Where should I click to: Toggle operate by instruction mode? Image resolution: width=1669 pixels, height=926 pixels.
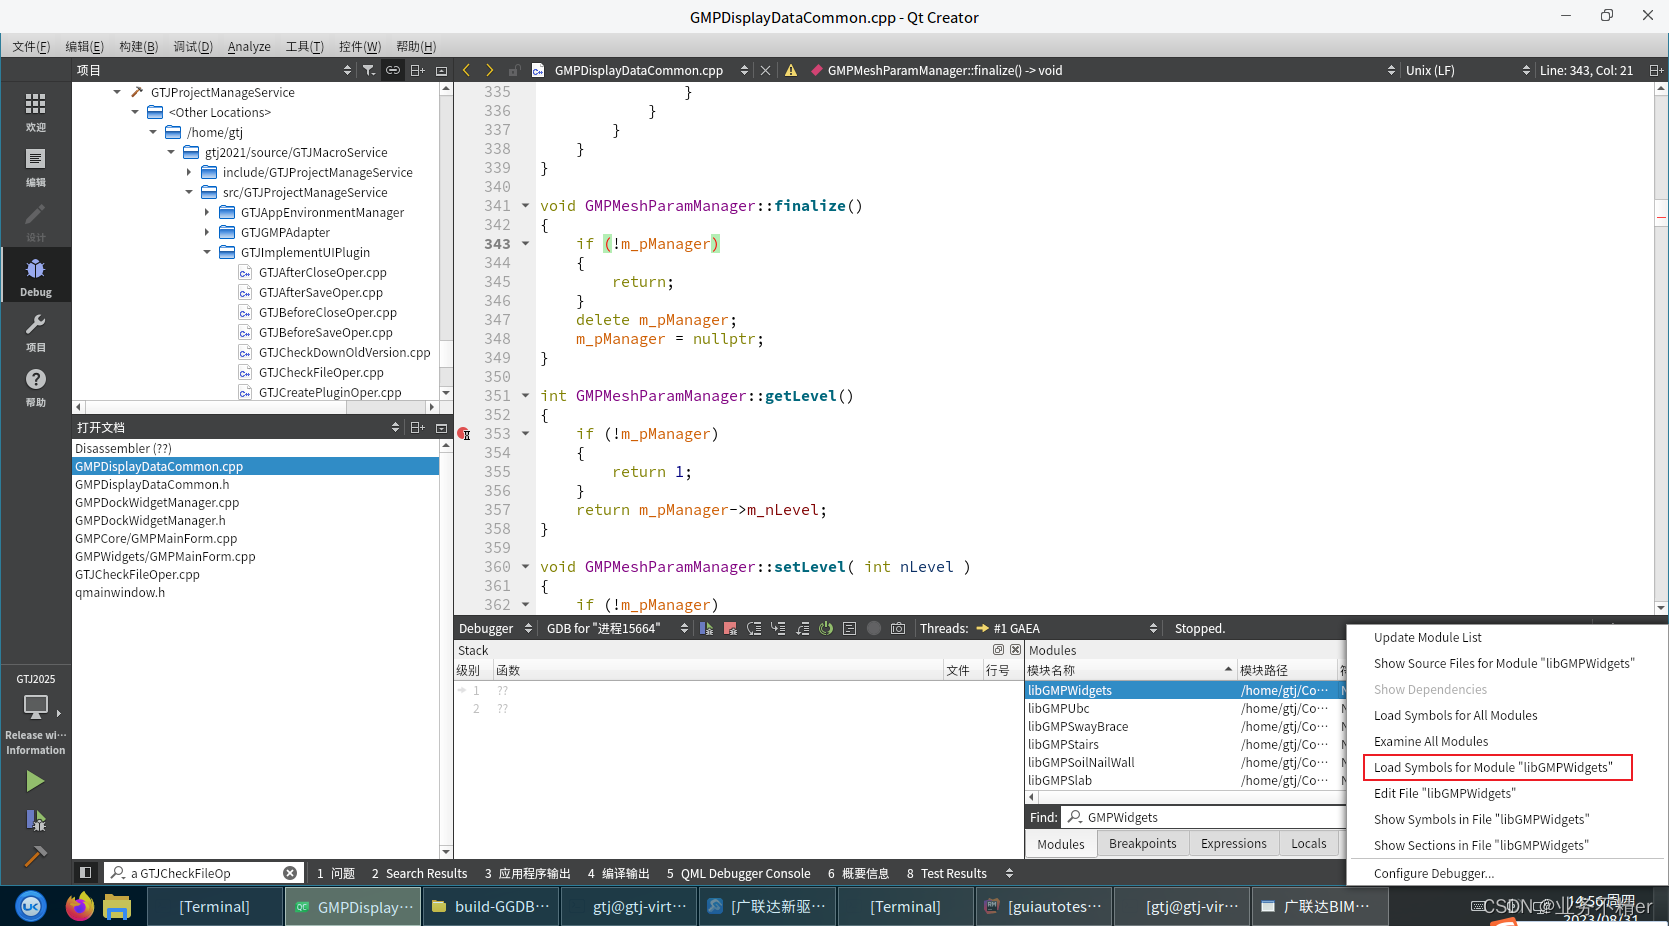pyautogui.click(x=850, y=628)
